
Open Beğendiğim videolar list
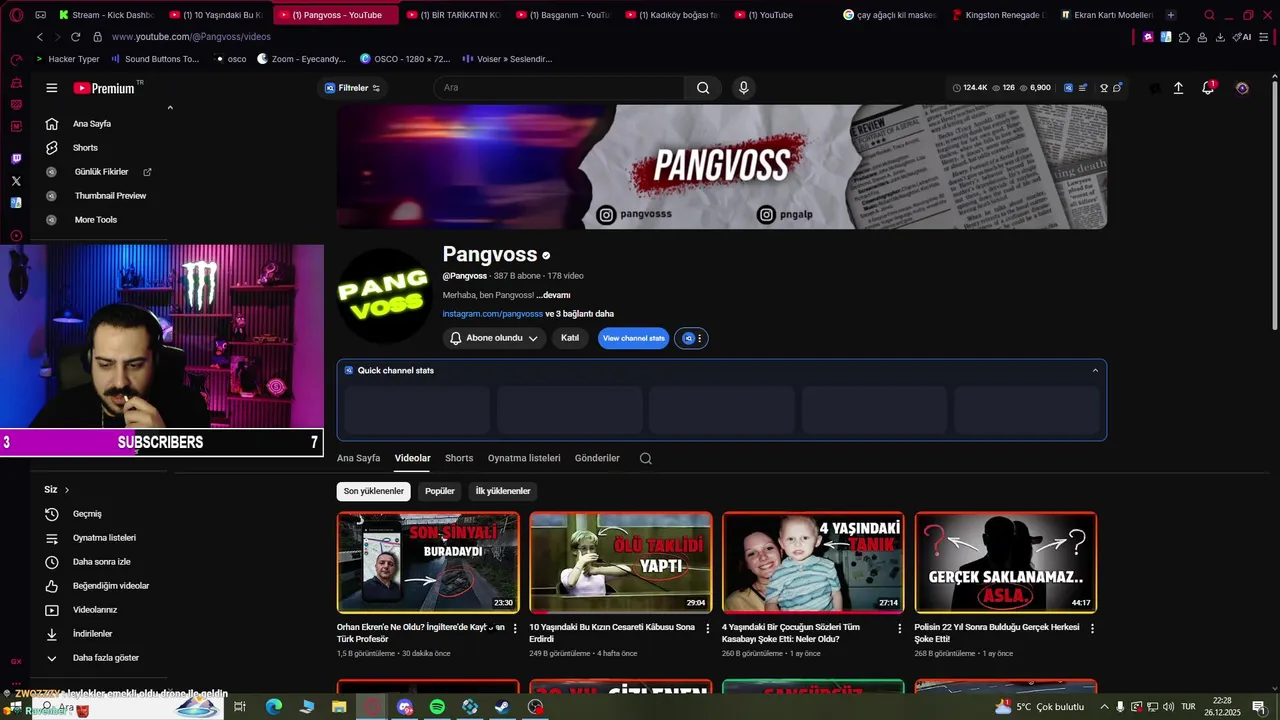coord(110,586)
